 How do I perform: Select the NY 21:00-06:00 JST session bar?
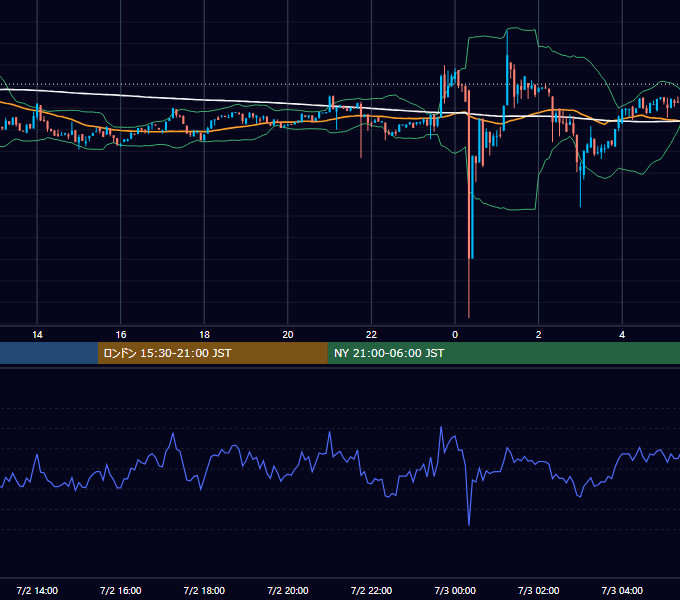[x=503, y=353]
